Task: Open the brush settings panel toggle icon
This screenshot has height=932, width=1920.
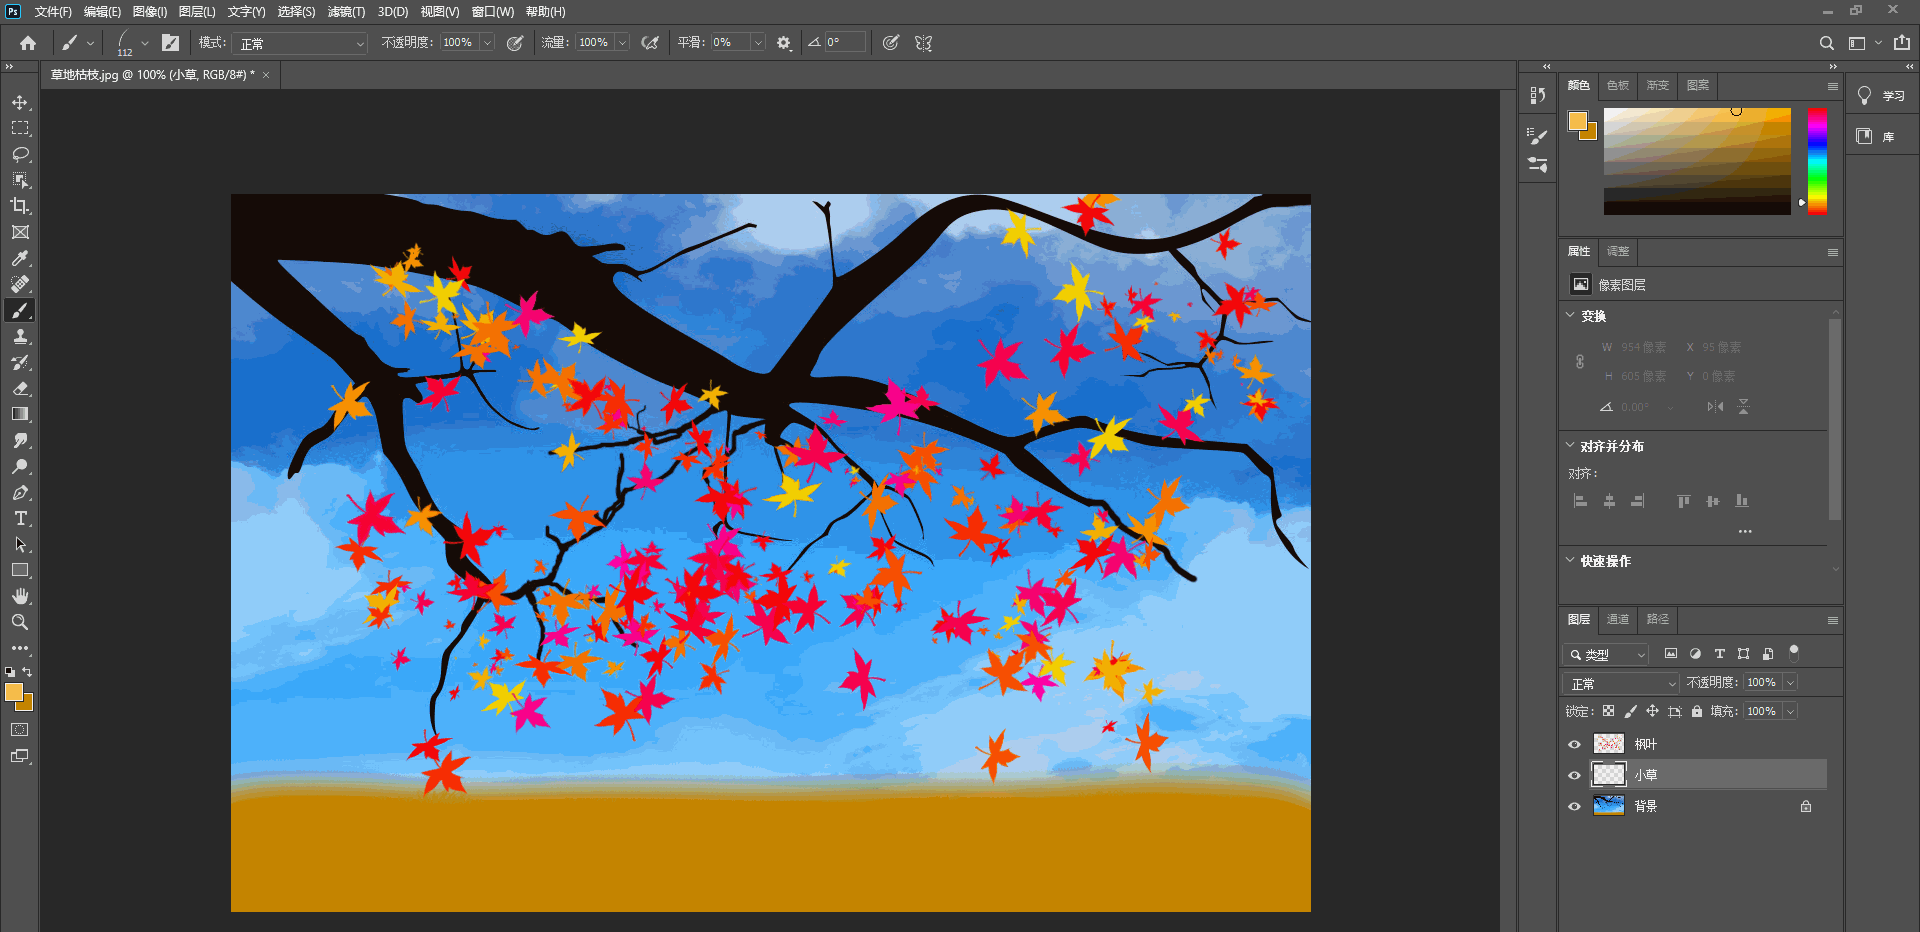Action: 171,43
